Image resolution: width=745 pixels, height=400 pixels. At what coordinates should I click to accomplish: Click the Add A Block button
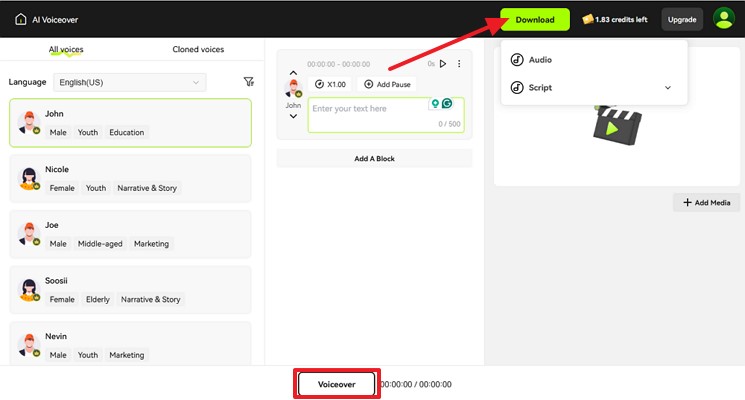click(374, 158)
